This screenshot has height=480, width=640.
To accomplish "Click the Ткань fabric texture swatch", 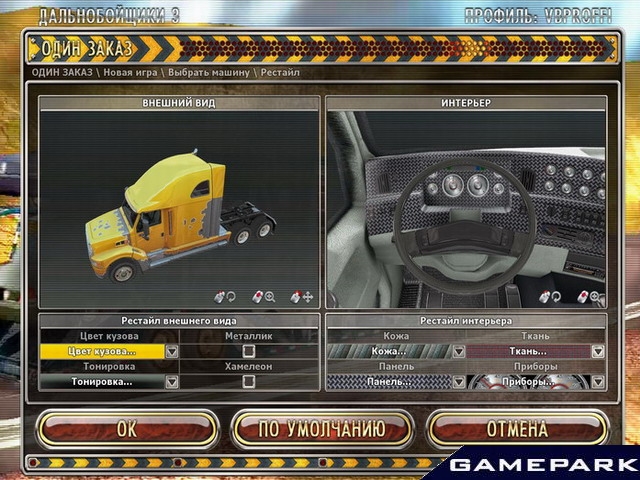I will (529, 351).
